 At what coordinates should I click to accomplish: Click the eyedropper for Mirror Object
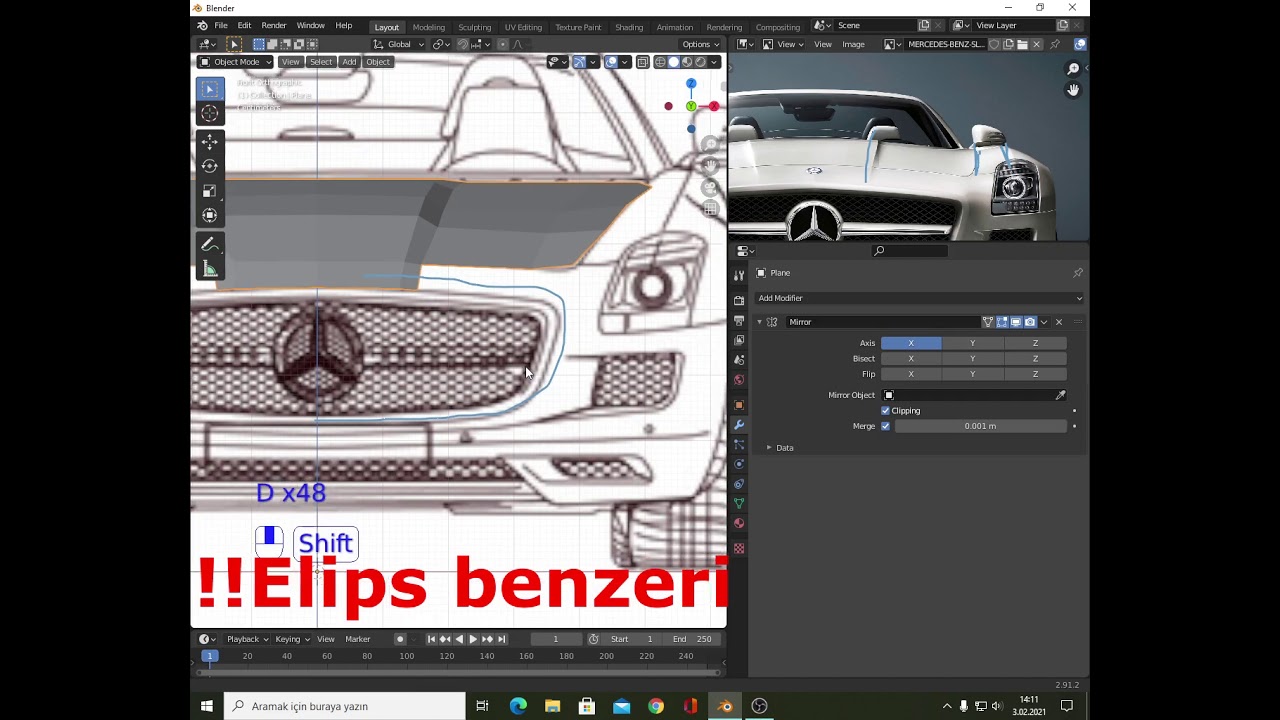click(x=1060, y=395)
